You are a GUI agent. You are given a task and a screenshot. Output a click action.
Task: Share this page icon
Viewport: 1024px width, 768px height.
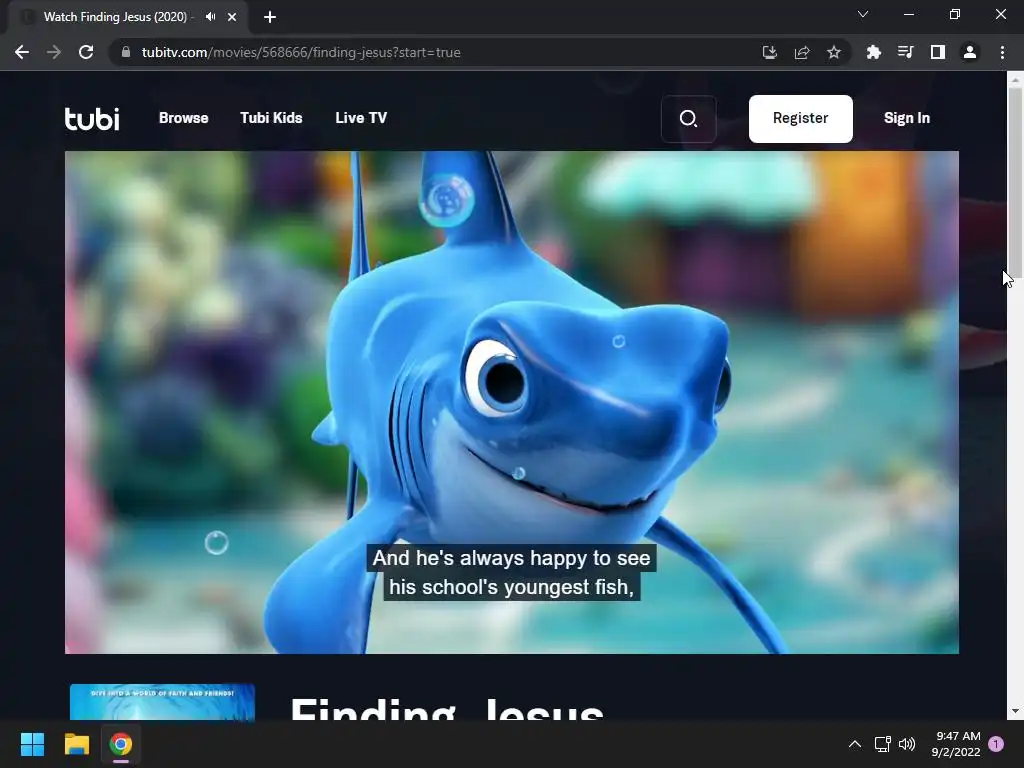click(x=802, y=52)
